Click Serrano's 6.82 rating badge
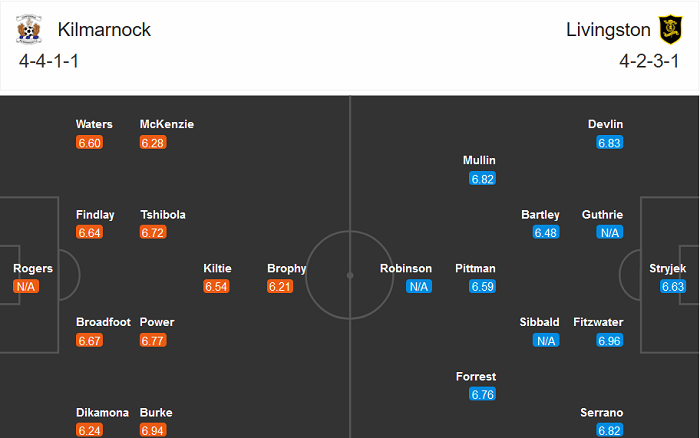 [610, 430]
